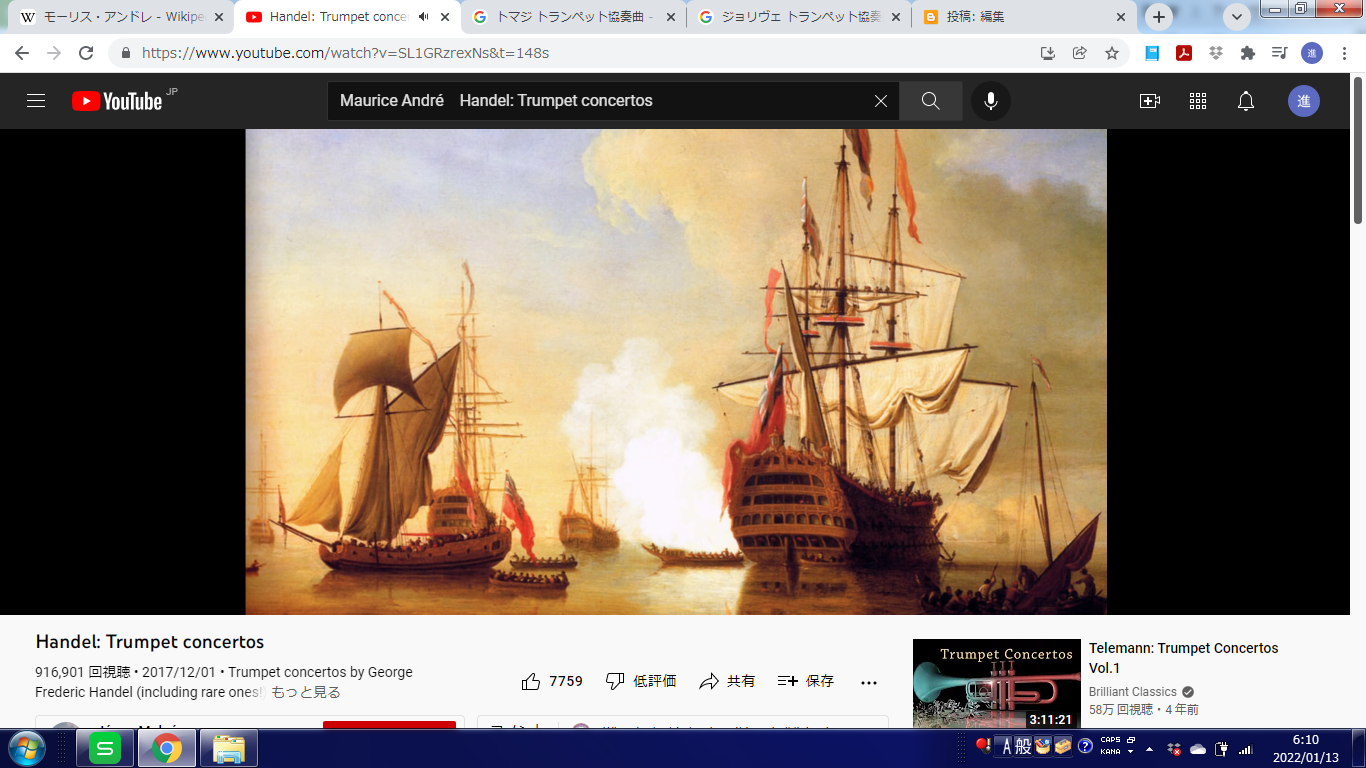1366x768 pixels.
Task: Close the 投稿: 編集 tab
Action: pos(1122,17)
